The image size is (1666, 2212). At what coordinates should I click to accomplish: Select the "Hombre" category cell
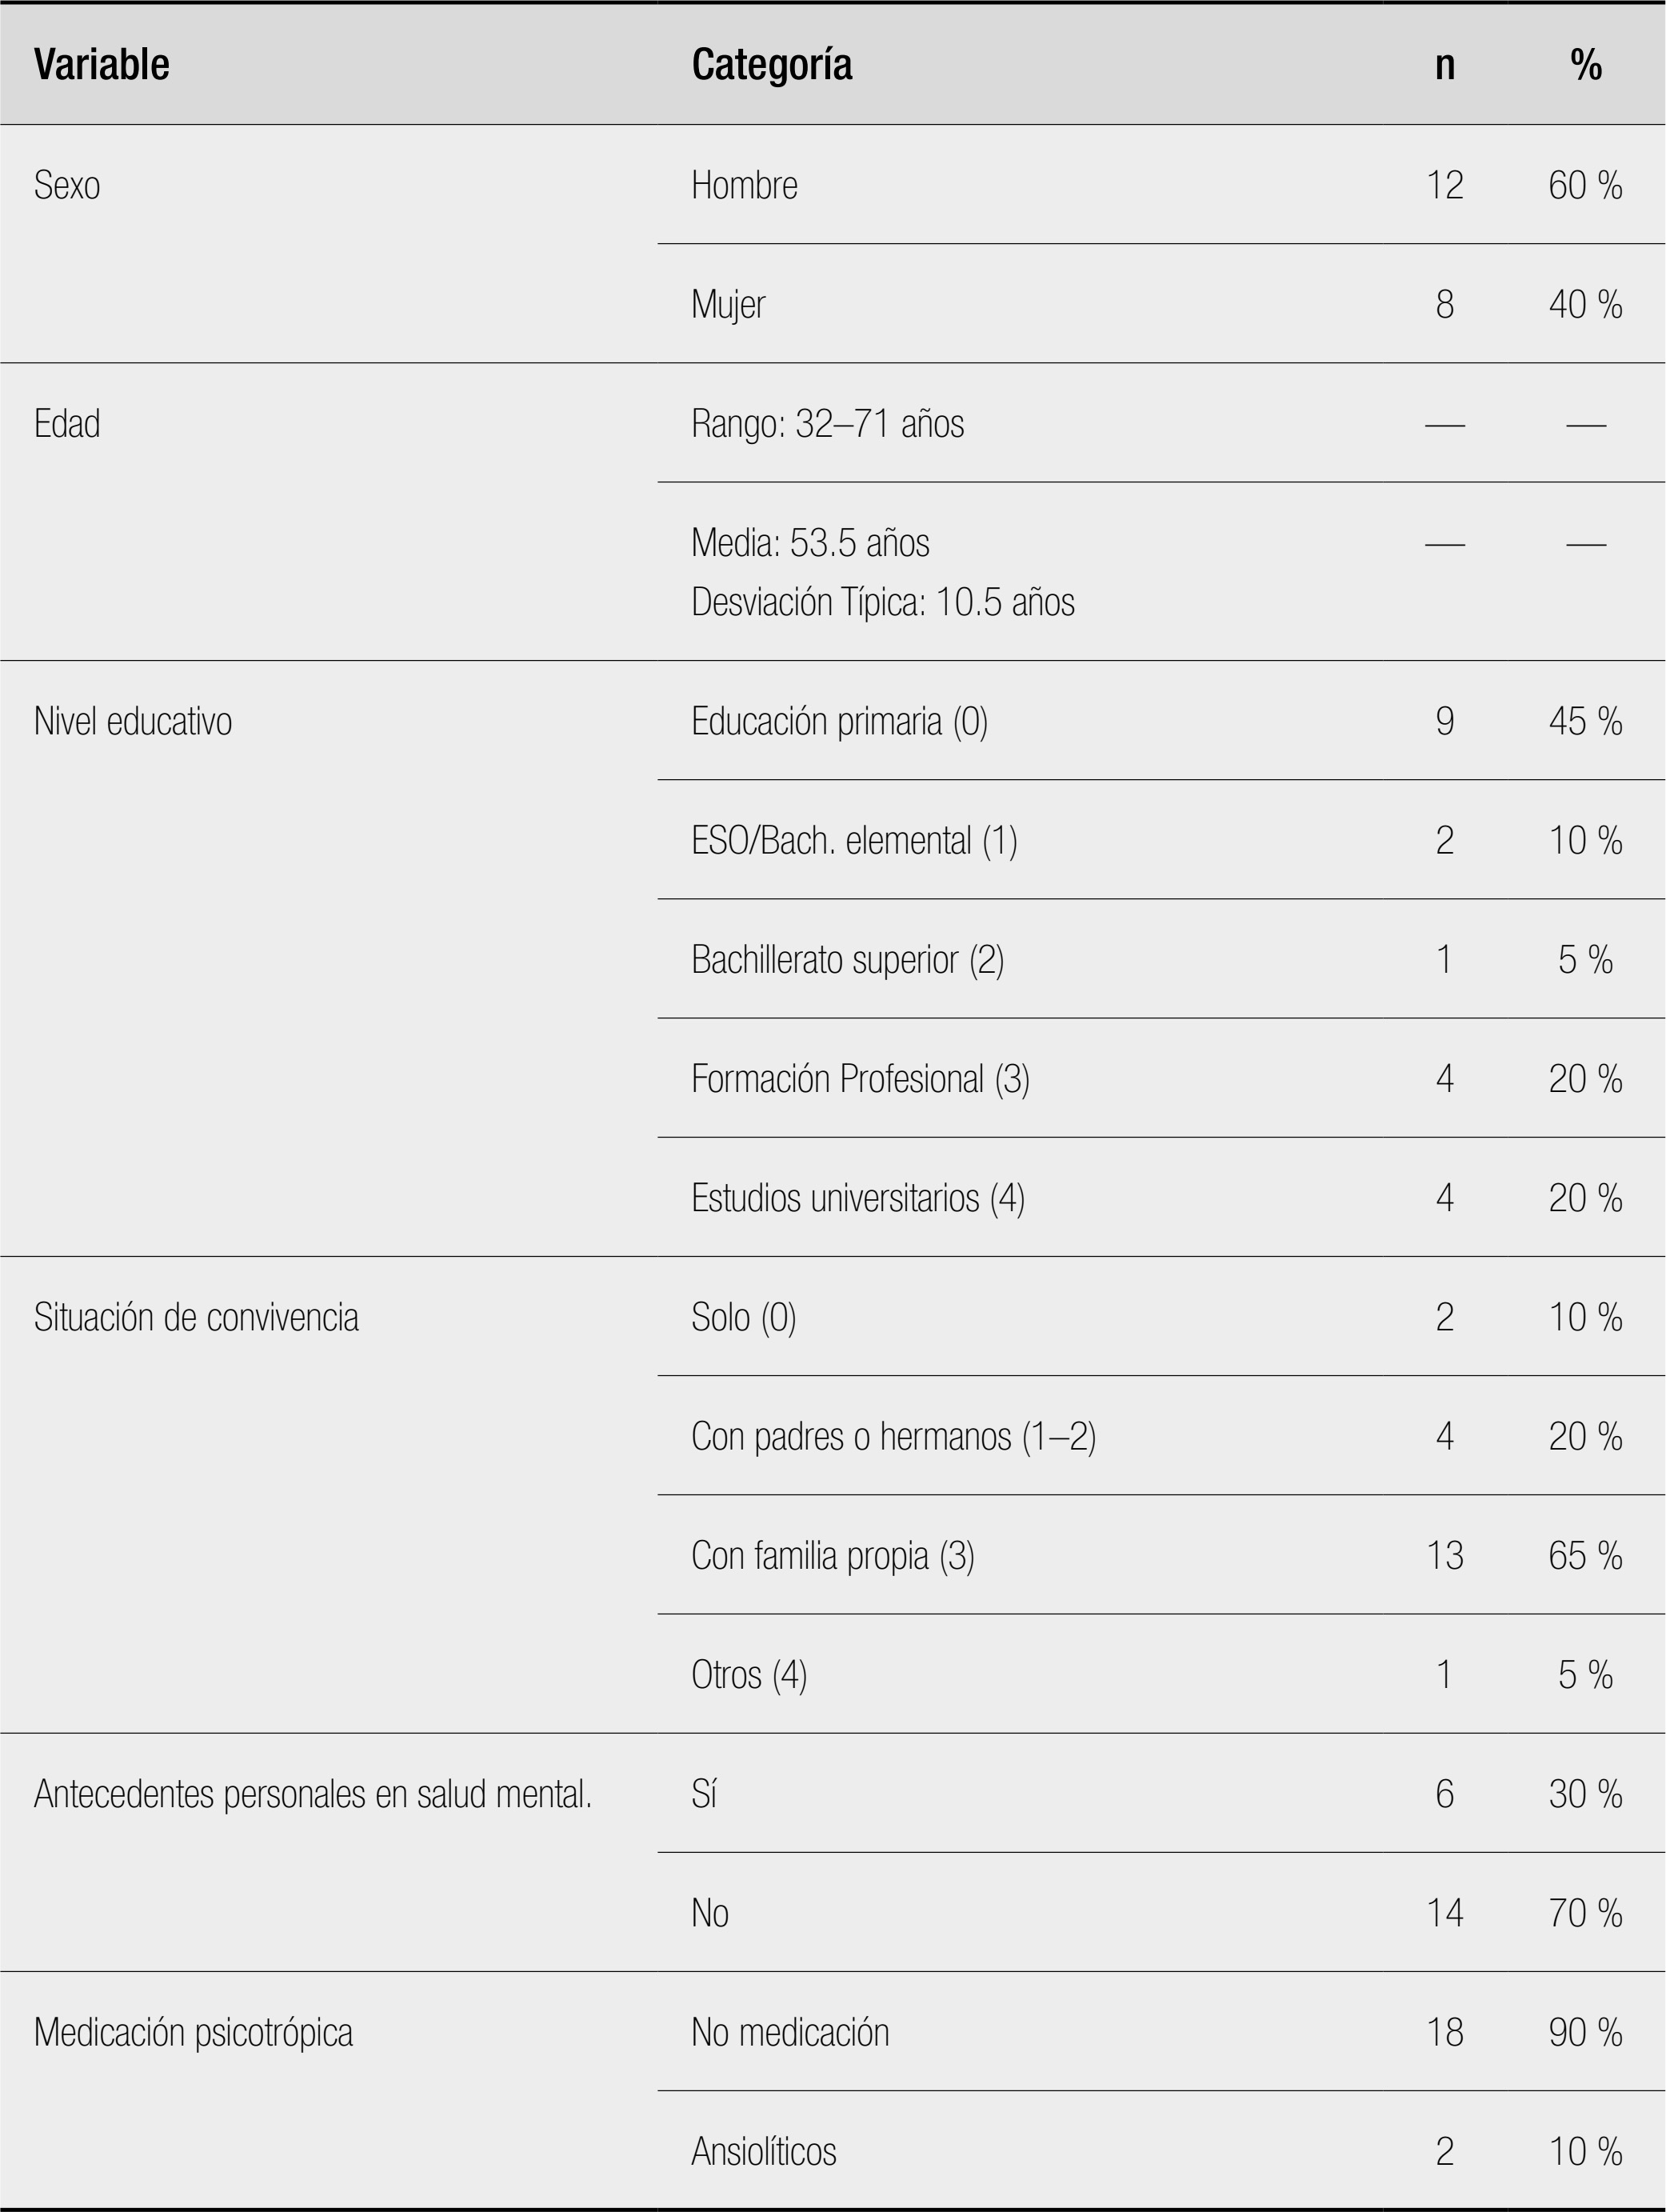coord(744,185)
